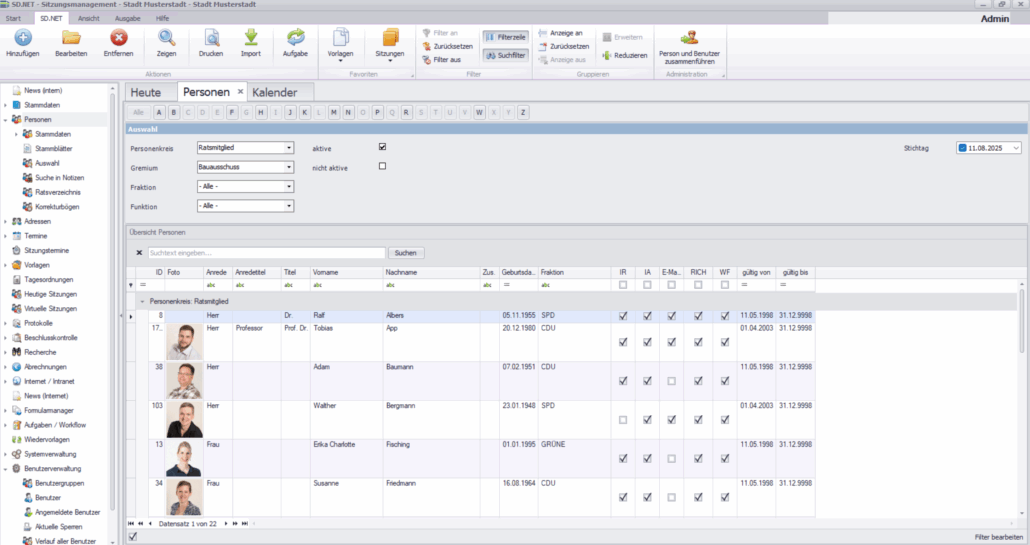Enable the nicht aktive checkbox
Viewport: 1030px width, 545px height.
click(x=382, y=166)
